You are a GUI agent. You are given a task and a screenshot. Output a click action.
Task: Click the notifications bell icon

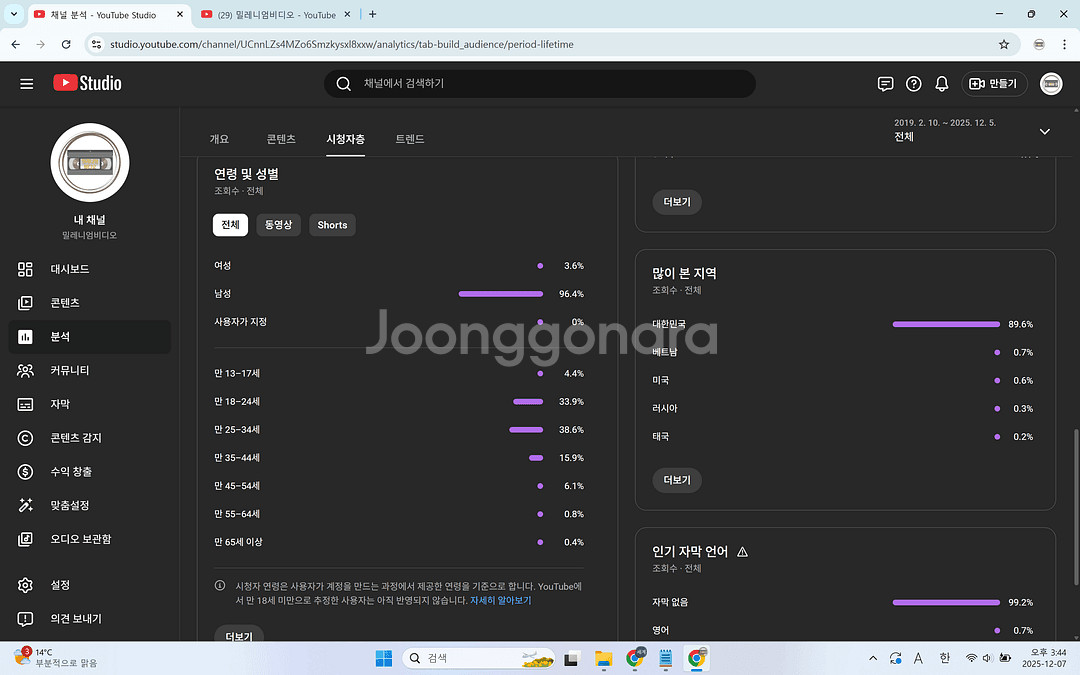click(x=941, y=84)
